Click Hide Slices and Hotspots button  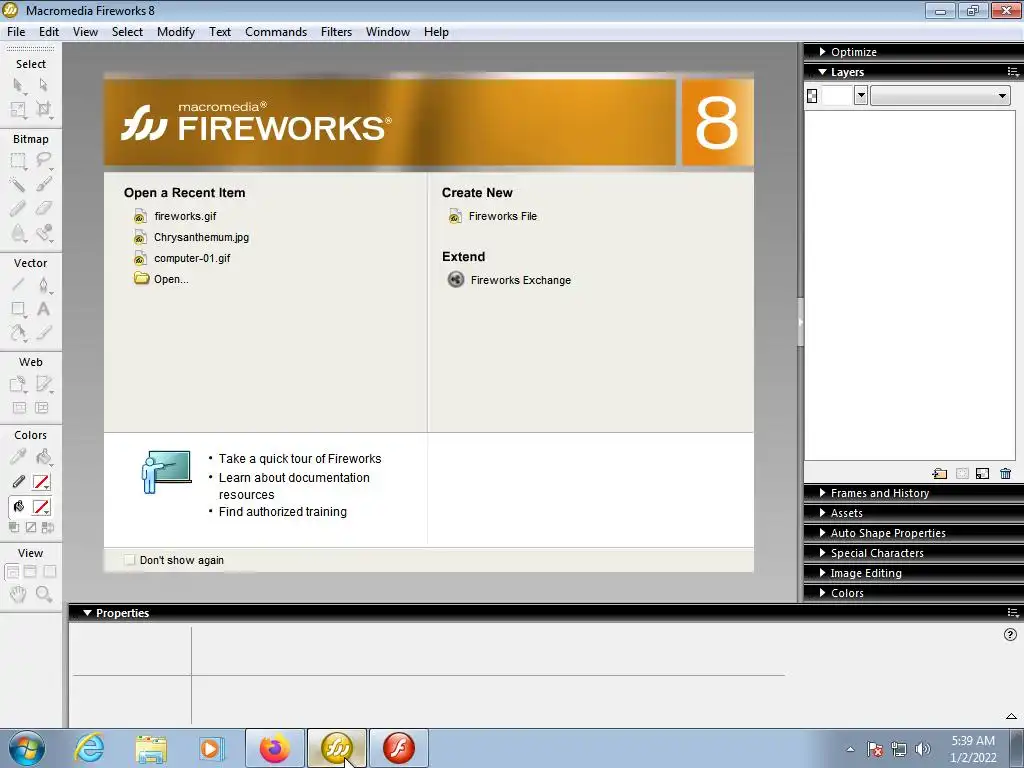pyautogui.click(x=20, y=408)
